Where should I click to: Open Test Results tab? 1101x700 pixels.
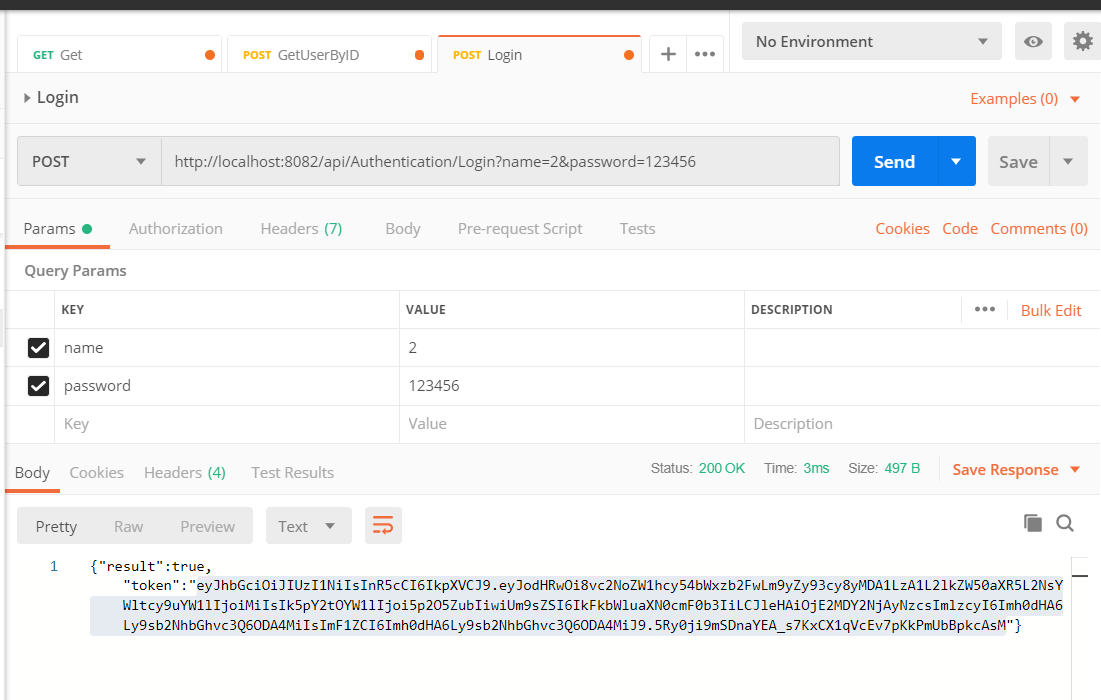coord(293,473)
